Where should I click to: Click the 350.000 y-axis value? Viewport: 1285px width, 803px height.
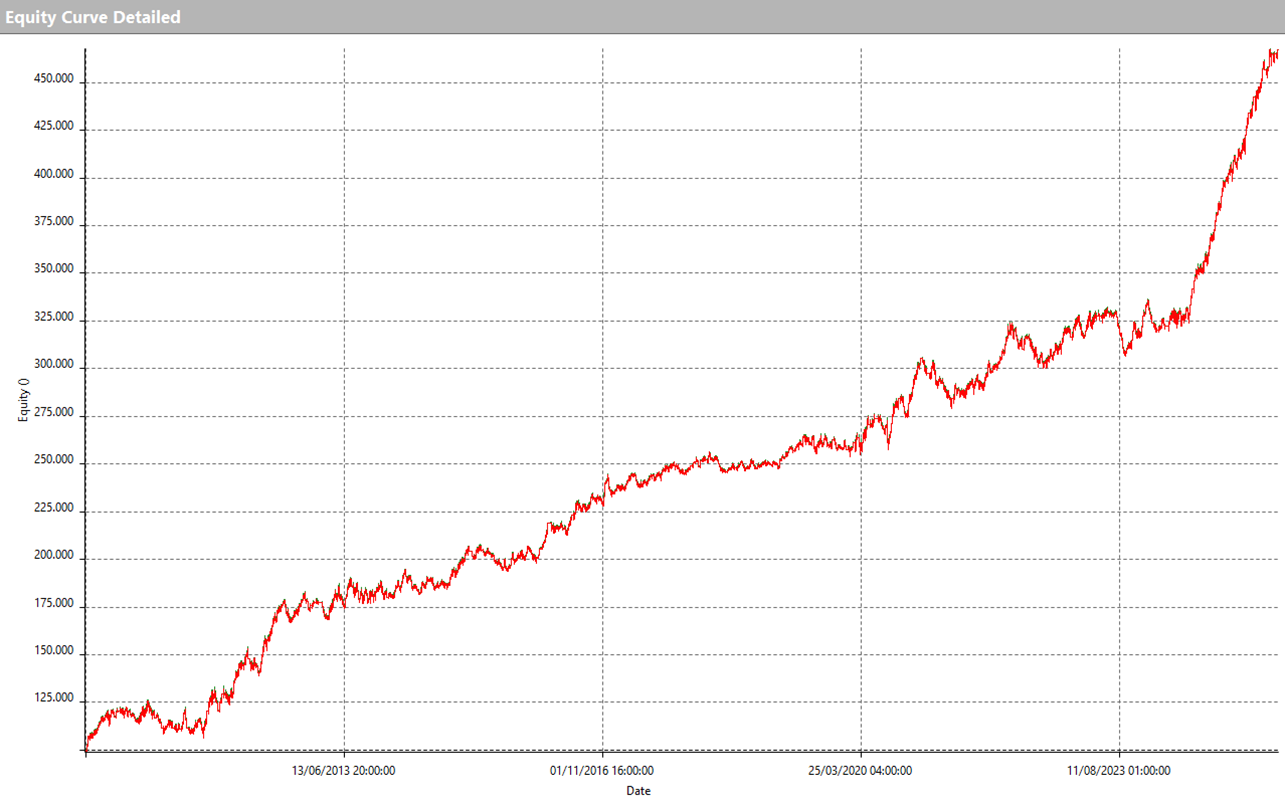coord(53,270)
